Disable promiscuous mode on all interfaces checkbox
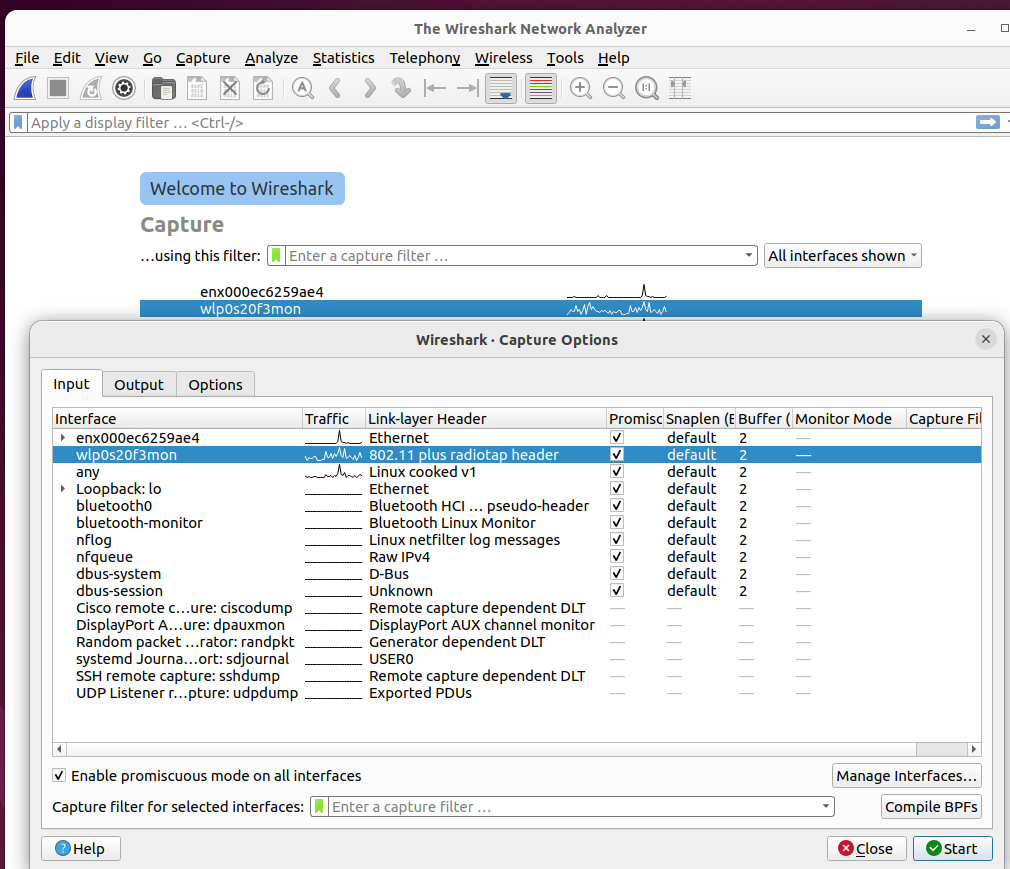The width and height of the screenshot is (1010, 869). click(x=60, y=776)
